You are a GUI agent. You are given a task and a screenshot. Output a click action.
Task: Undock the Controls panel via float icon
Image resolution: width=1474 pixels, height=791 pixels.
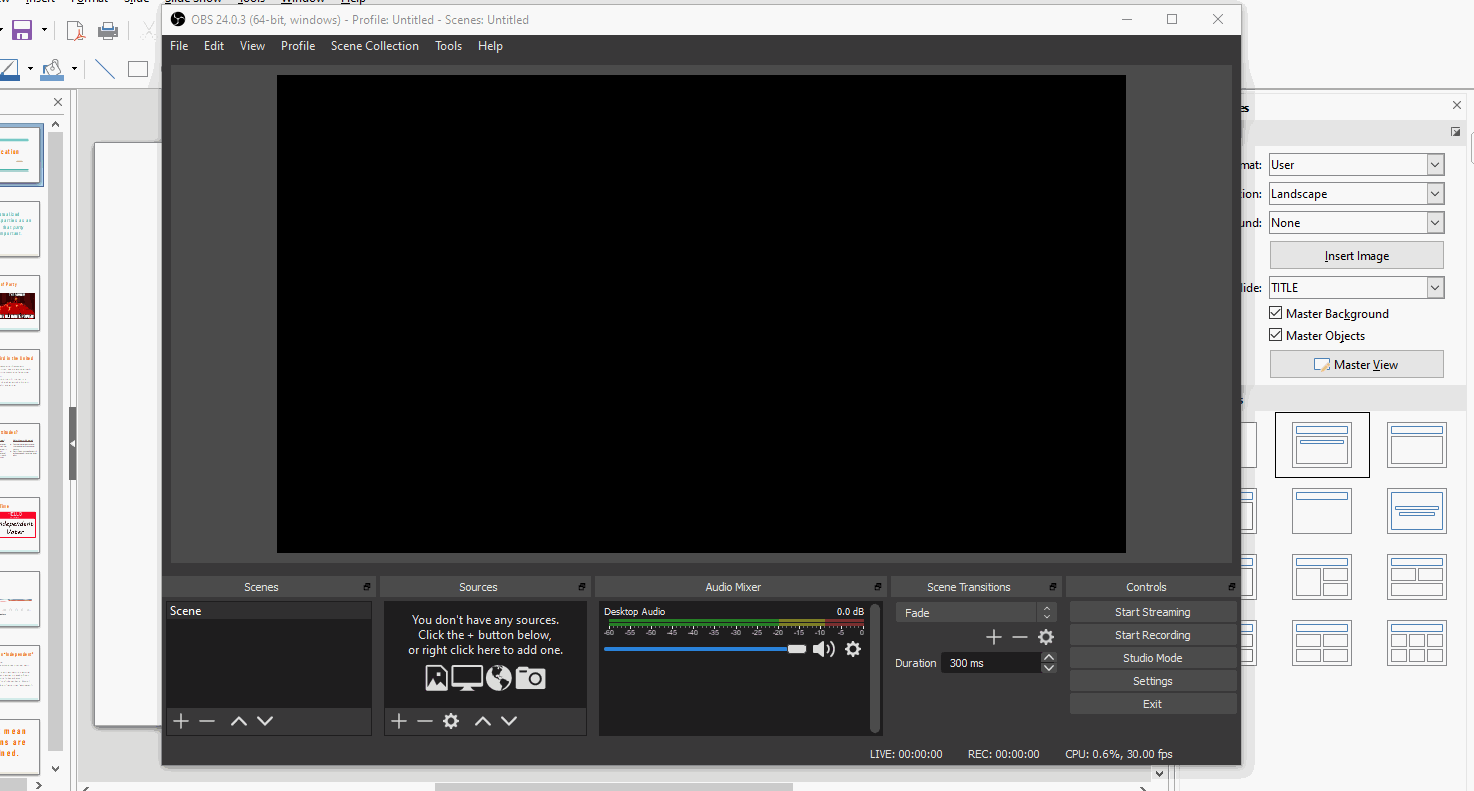1232,587
